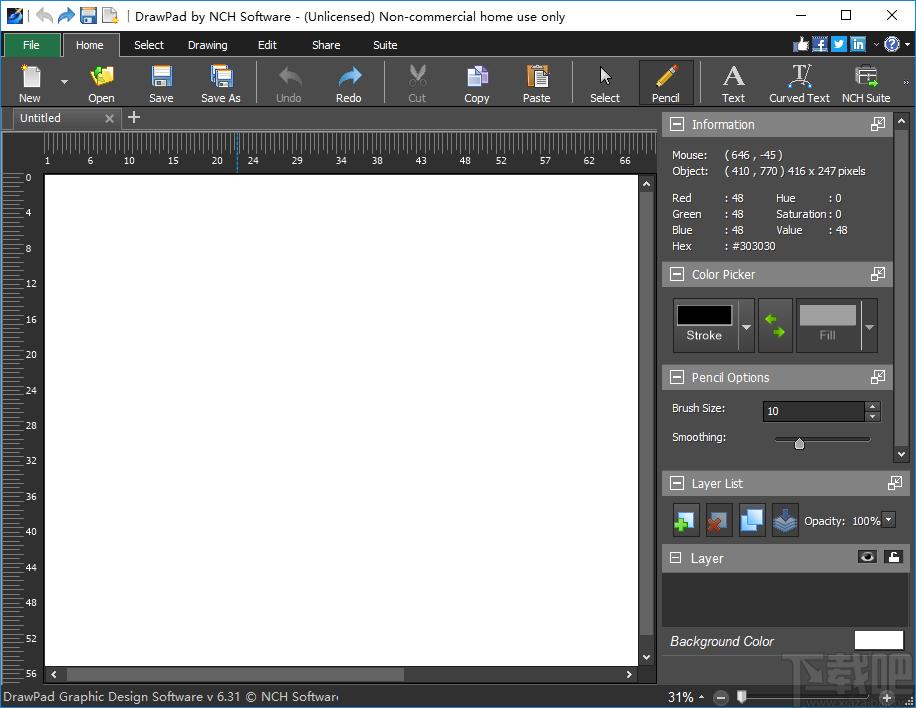The image size is (916, 708).
Task: Click the Open file toolbar icon
Action: (101, 82)
